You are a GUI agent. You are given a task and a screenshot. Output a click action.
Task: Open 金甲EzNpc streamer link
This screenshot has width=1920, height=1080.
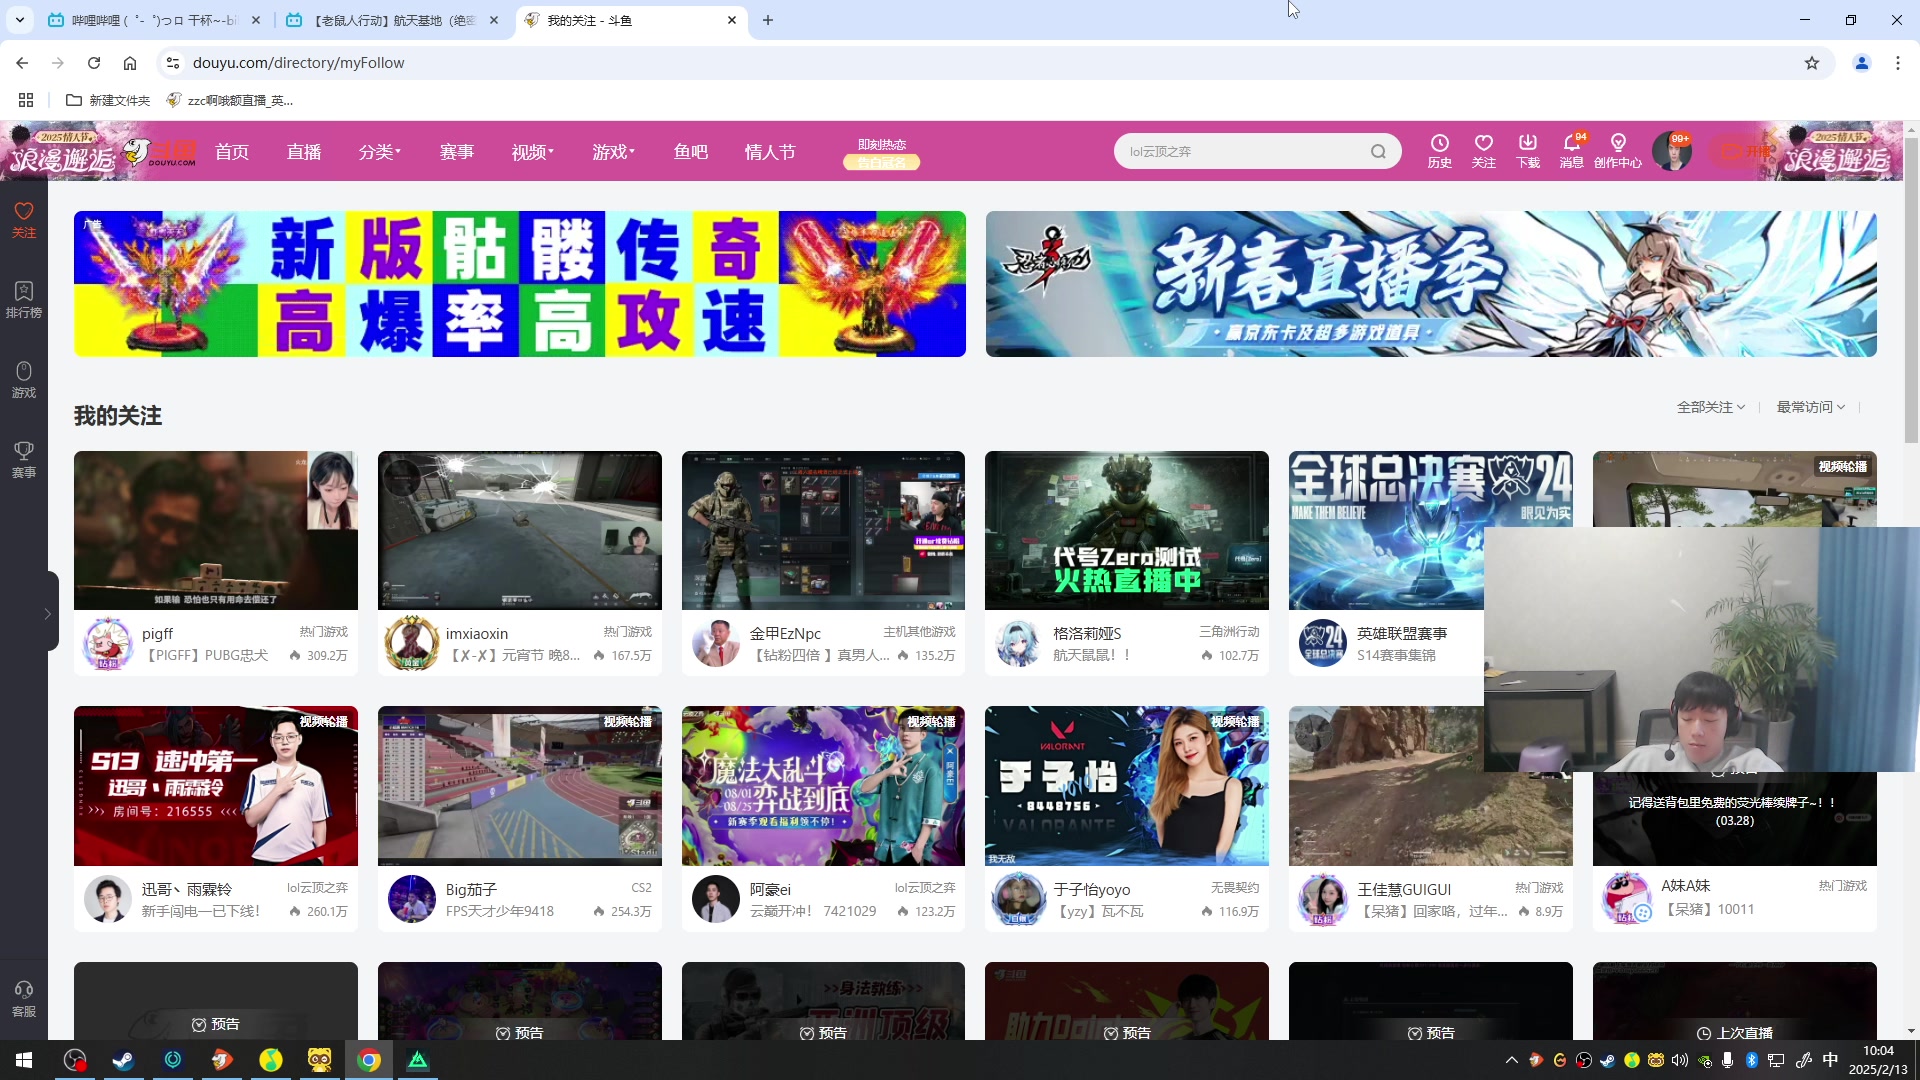(x=785, y=634)
